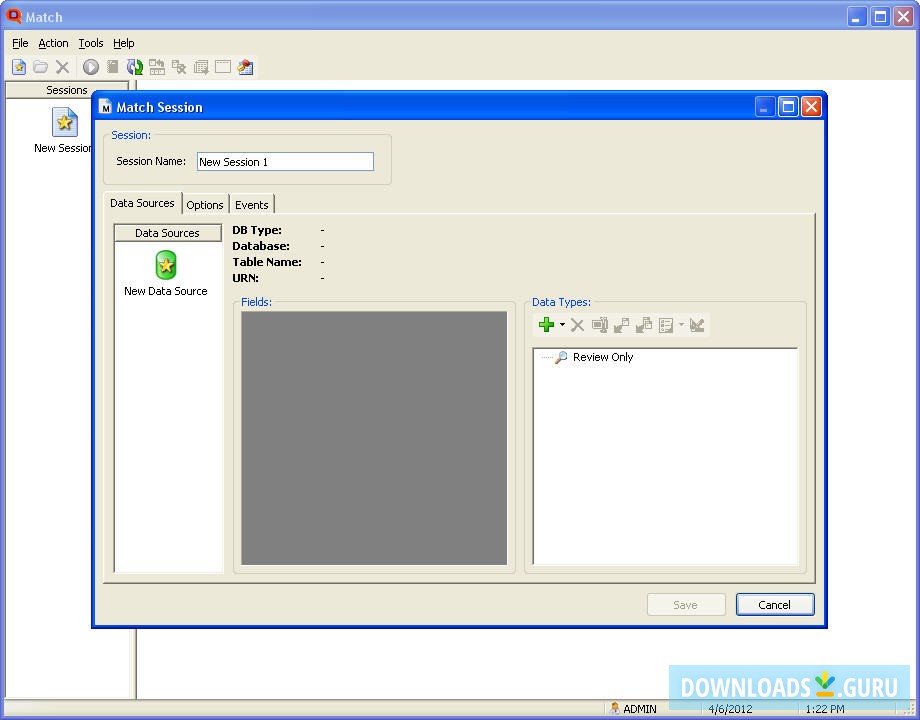
Task: Click the Sessions panel header
Action: coord(67,90)
